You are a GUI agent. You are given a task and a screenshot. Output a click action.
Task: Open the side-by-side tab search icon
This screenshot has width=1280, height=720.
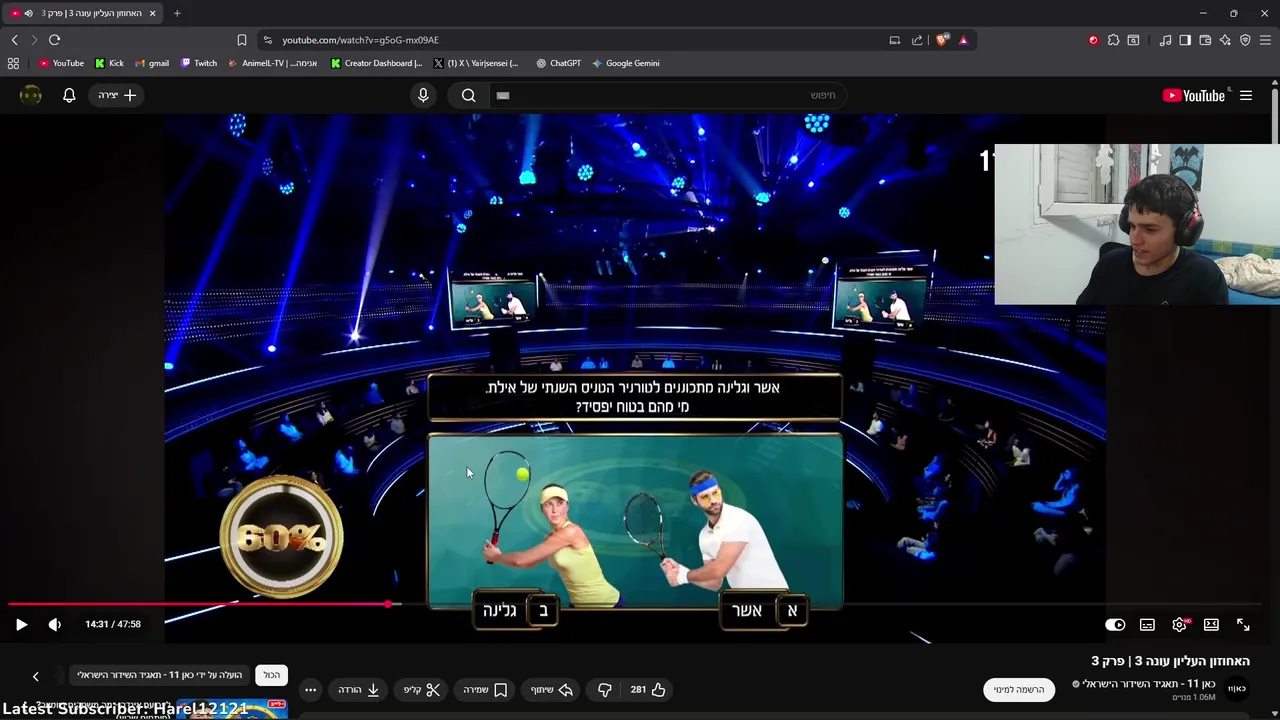1133,40
